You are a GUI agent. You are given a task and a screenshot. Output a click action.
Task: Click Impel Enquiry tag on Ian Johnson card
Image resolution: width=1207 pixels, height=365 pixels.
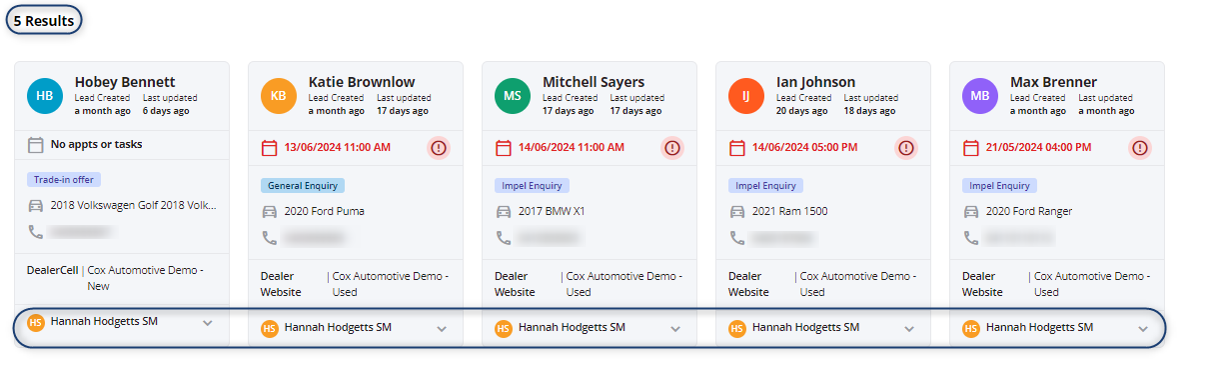[x=766, y=186]
